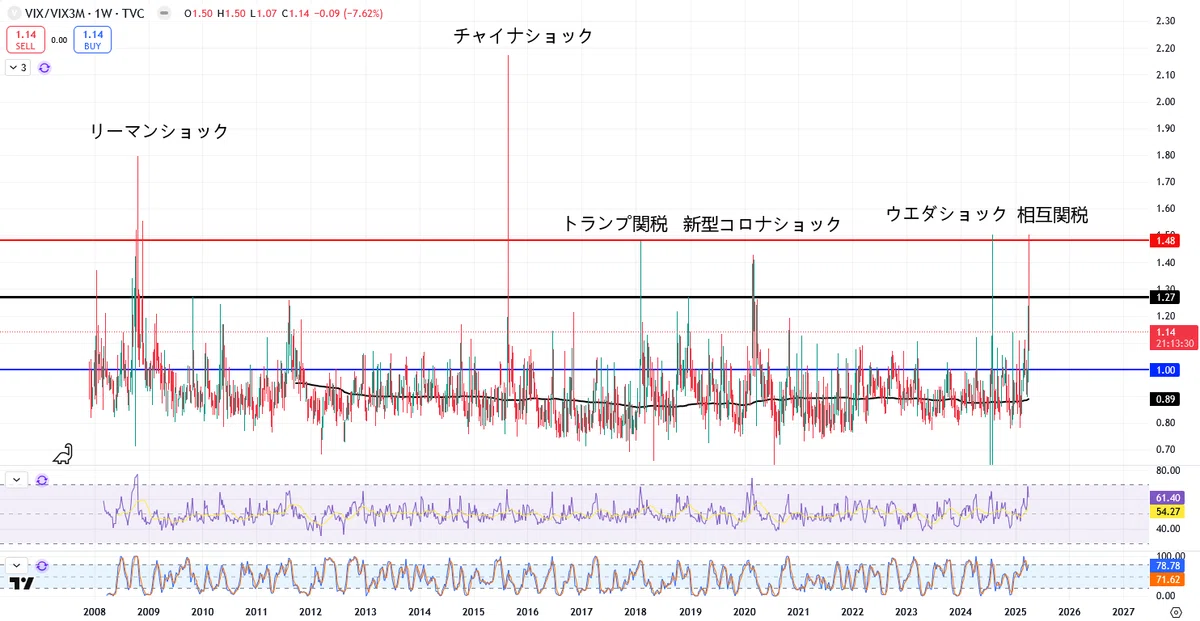Click the dinosaur icon above the RSI pane
The image size is (1200, 621).
[64, 453]
